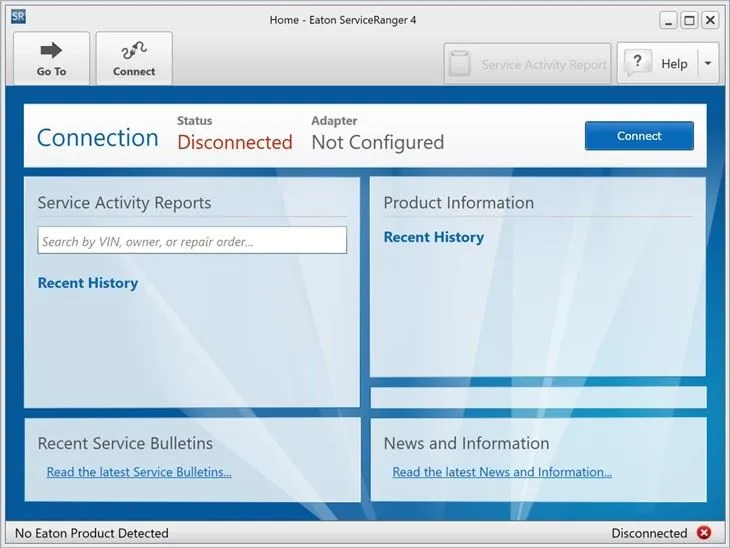Screen dimensions: 730x548
Task: Click the SR application icon in title bar
Action: pos(18,17)
